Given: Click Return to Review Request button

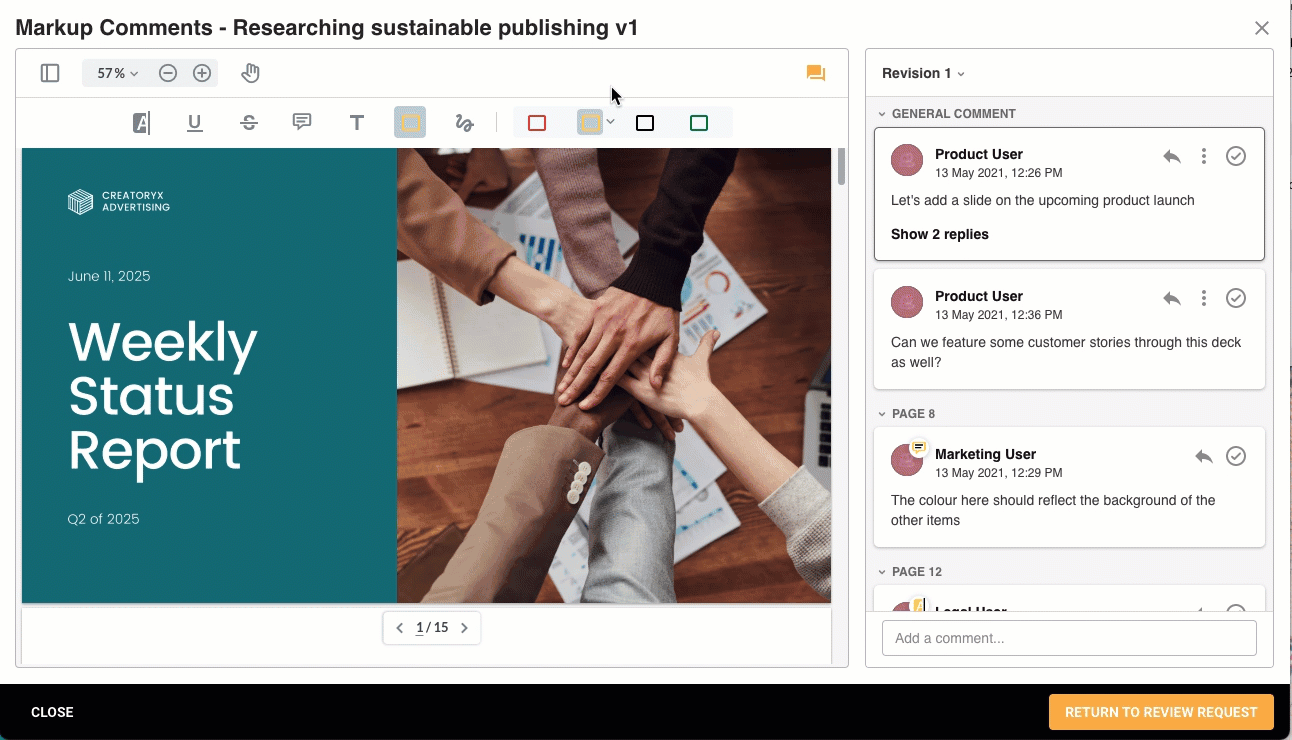Looking at the screenshot, I should tap(1160, 712).
